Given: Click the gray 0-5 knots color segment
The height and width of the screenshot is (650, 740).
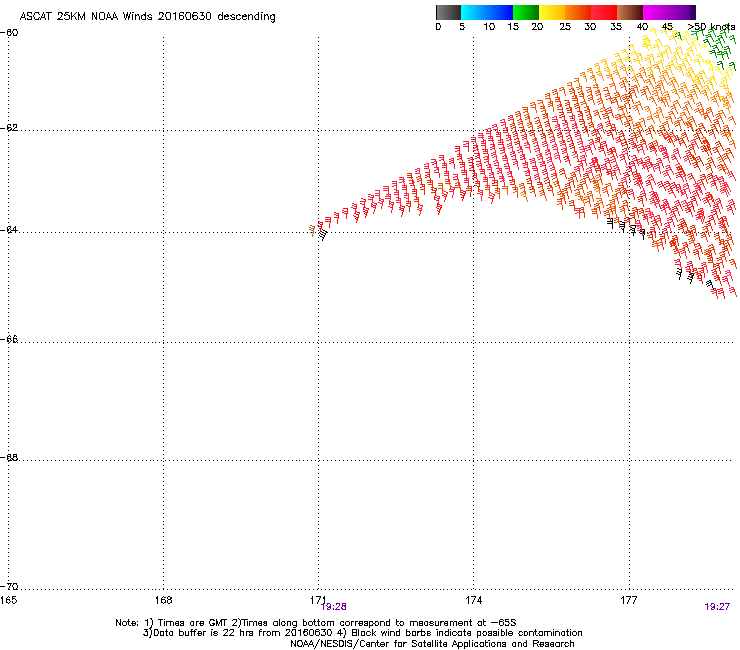Looking at the screenshot, I should point(448,12).
